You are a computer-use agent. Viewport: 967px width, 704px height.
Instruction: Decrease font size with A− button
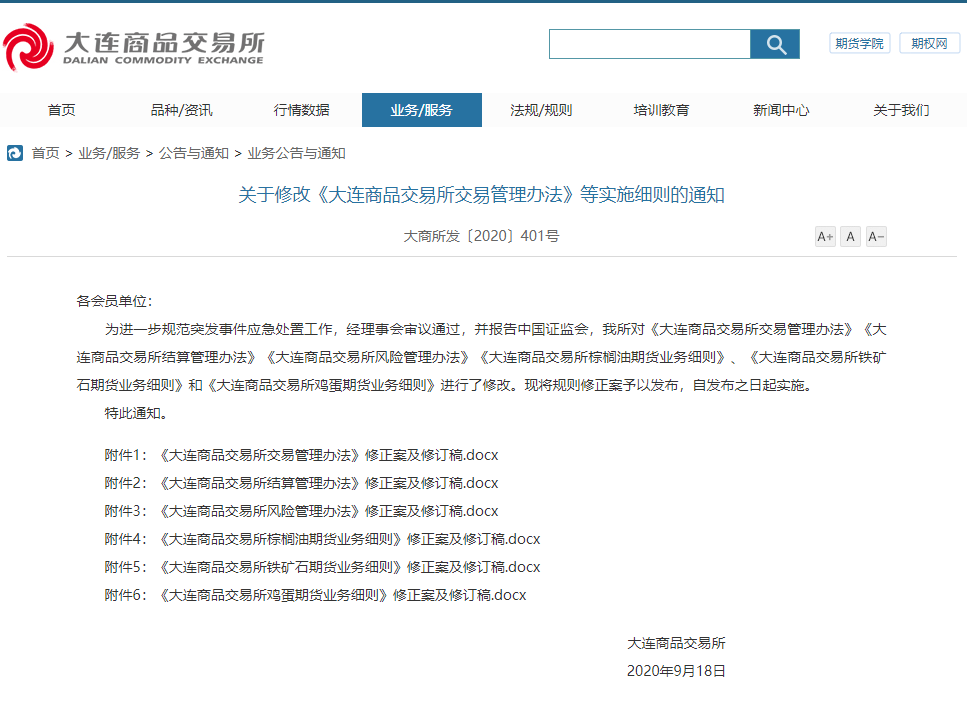[876, 237]
